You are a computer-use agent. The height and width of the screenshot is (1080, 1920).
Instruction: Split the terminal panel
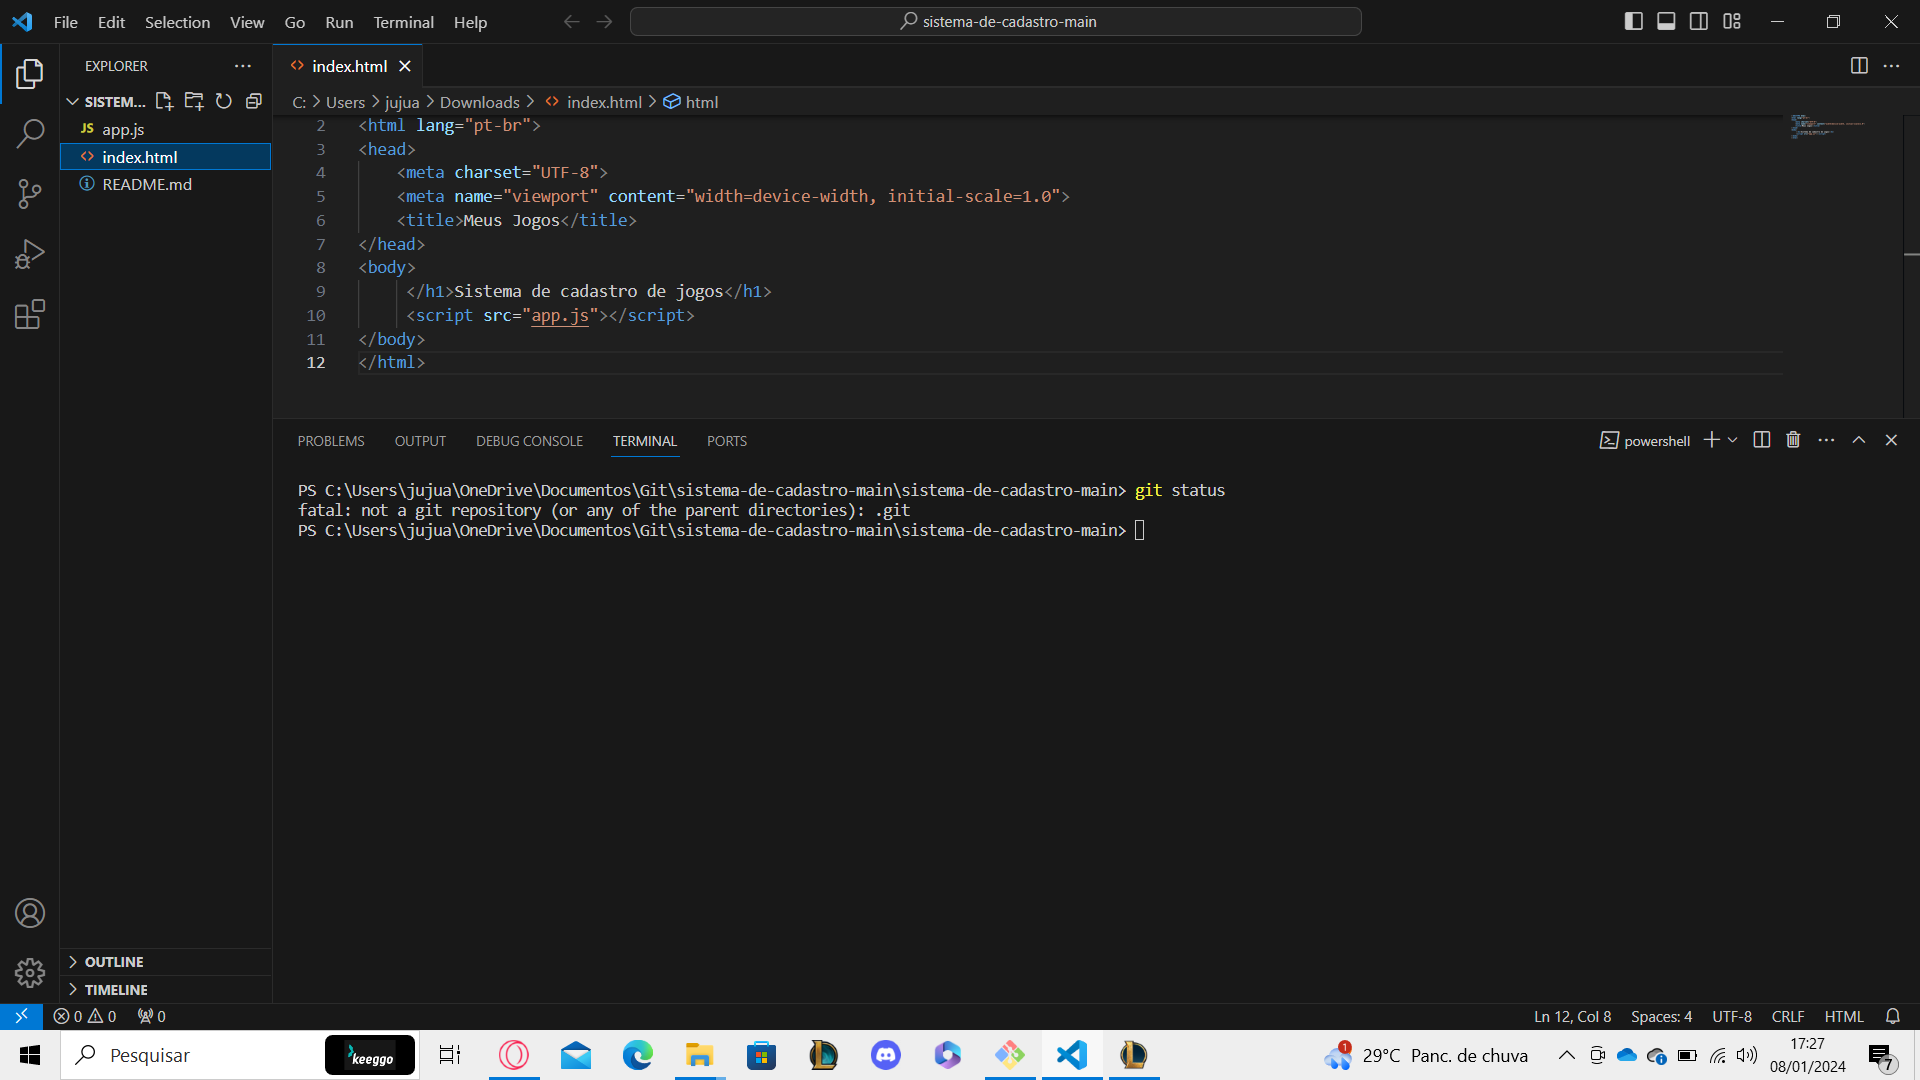coord(1762,440)
